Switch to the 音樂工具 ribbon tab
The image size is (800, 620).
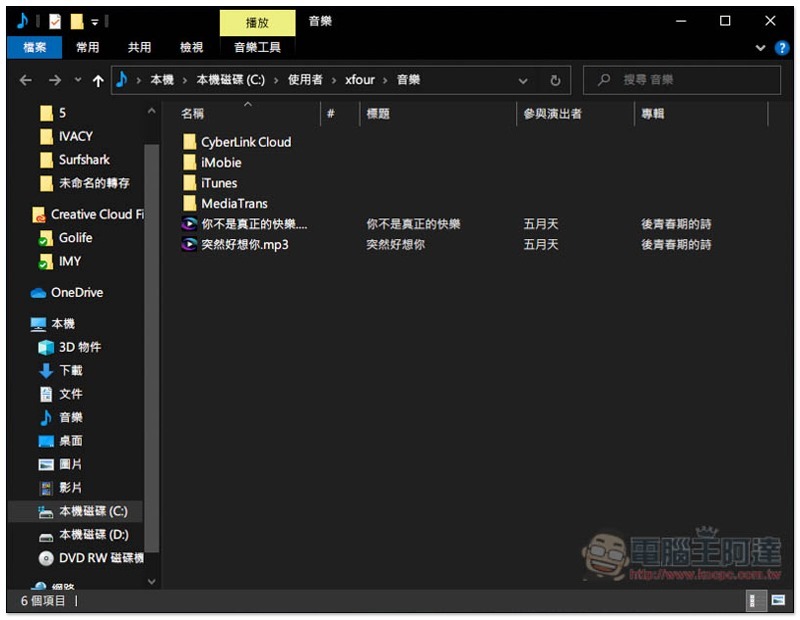pos(257,47)
